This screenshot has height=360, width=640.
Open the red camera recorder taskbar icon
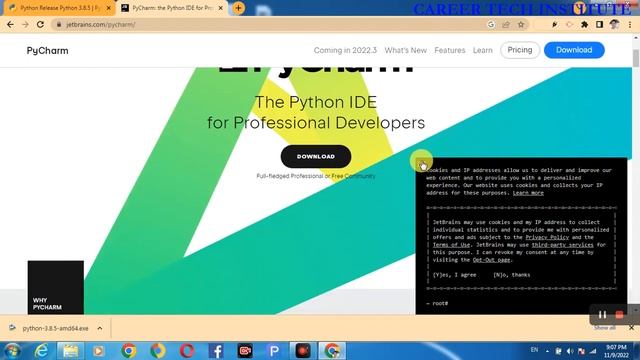click(245, 351)
